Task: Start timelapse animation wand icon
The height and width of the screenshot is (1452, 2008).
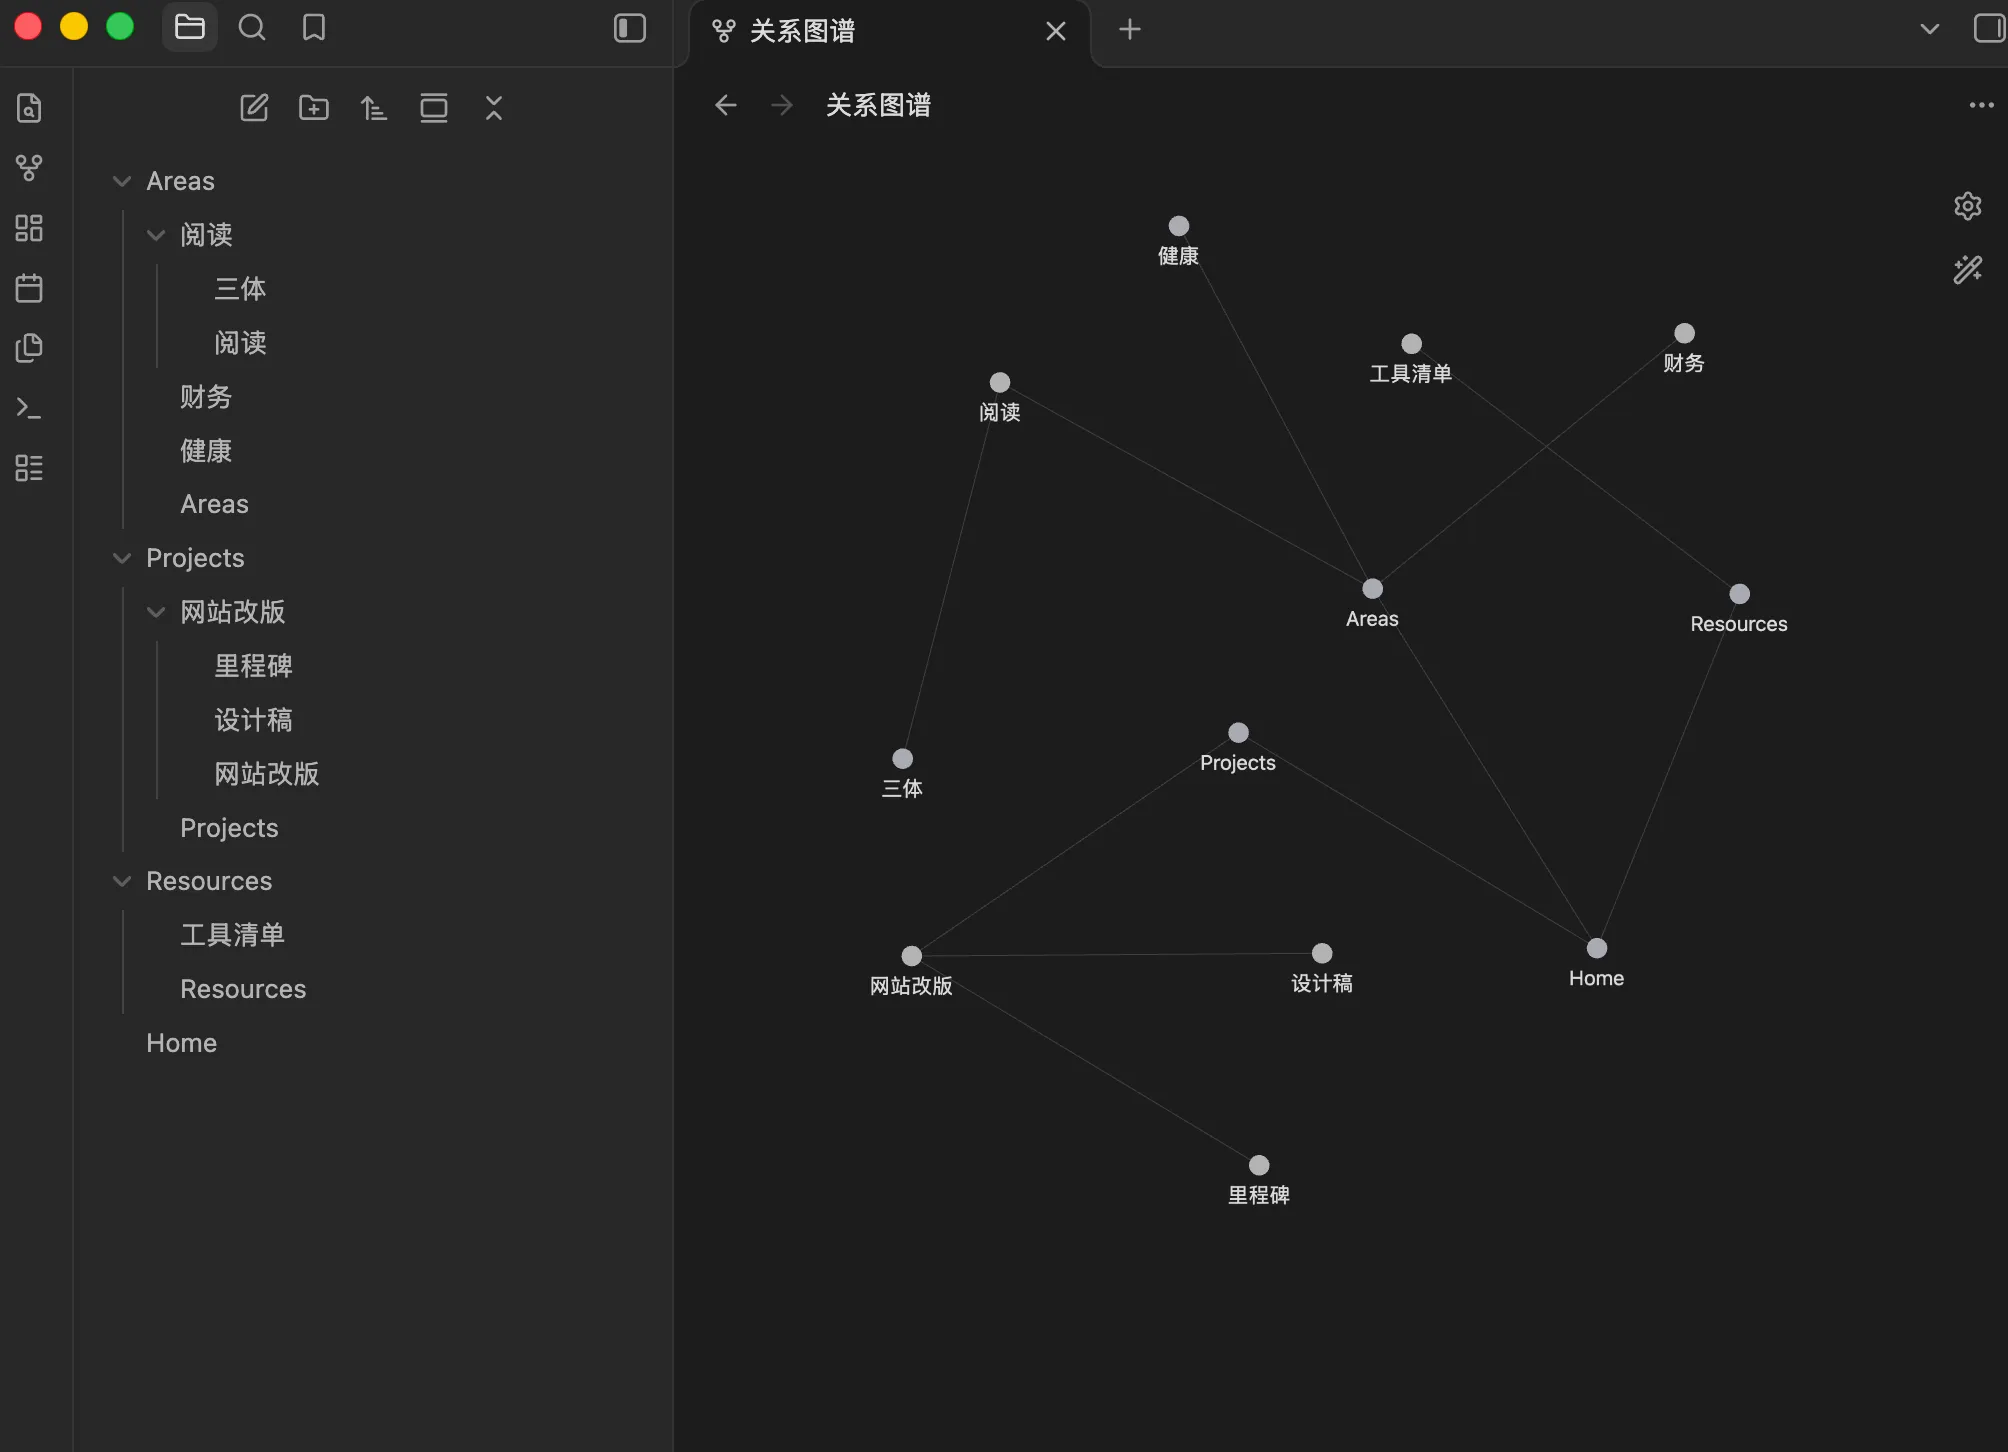Action: (1968, 269)
